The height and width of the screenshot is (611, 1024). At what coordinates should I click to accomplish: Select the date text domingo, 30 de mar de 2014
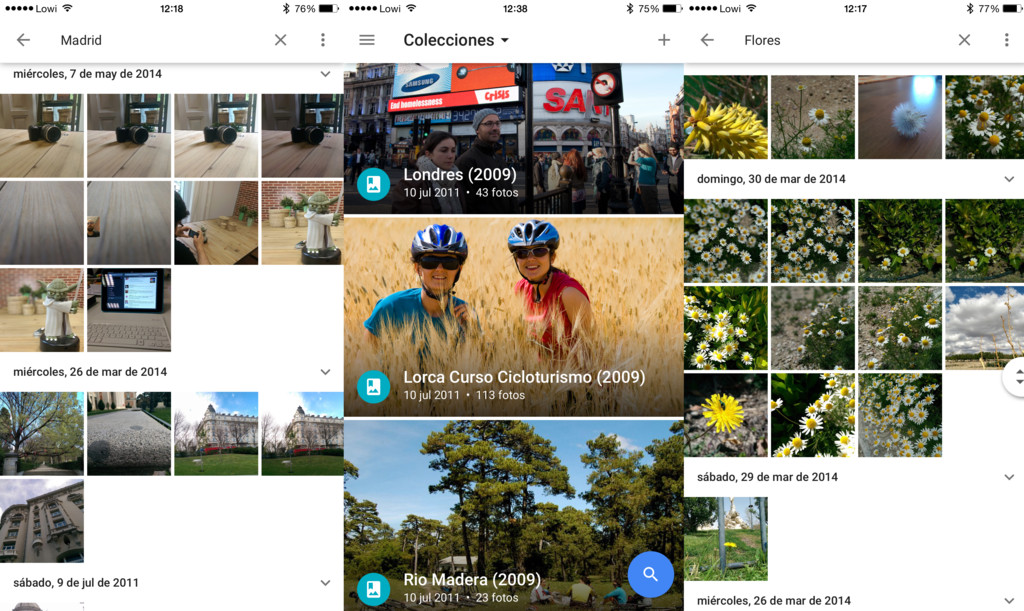click(771, 179)
